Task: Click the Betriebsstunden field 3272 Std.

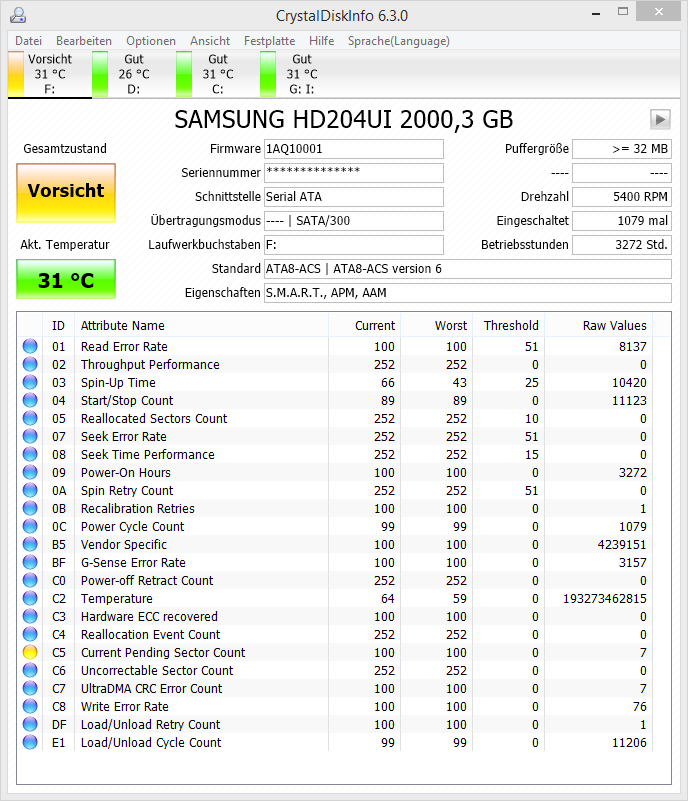Action: click(622, 245)
